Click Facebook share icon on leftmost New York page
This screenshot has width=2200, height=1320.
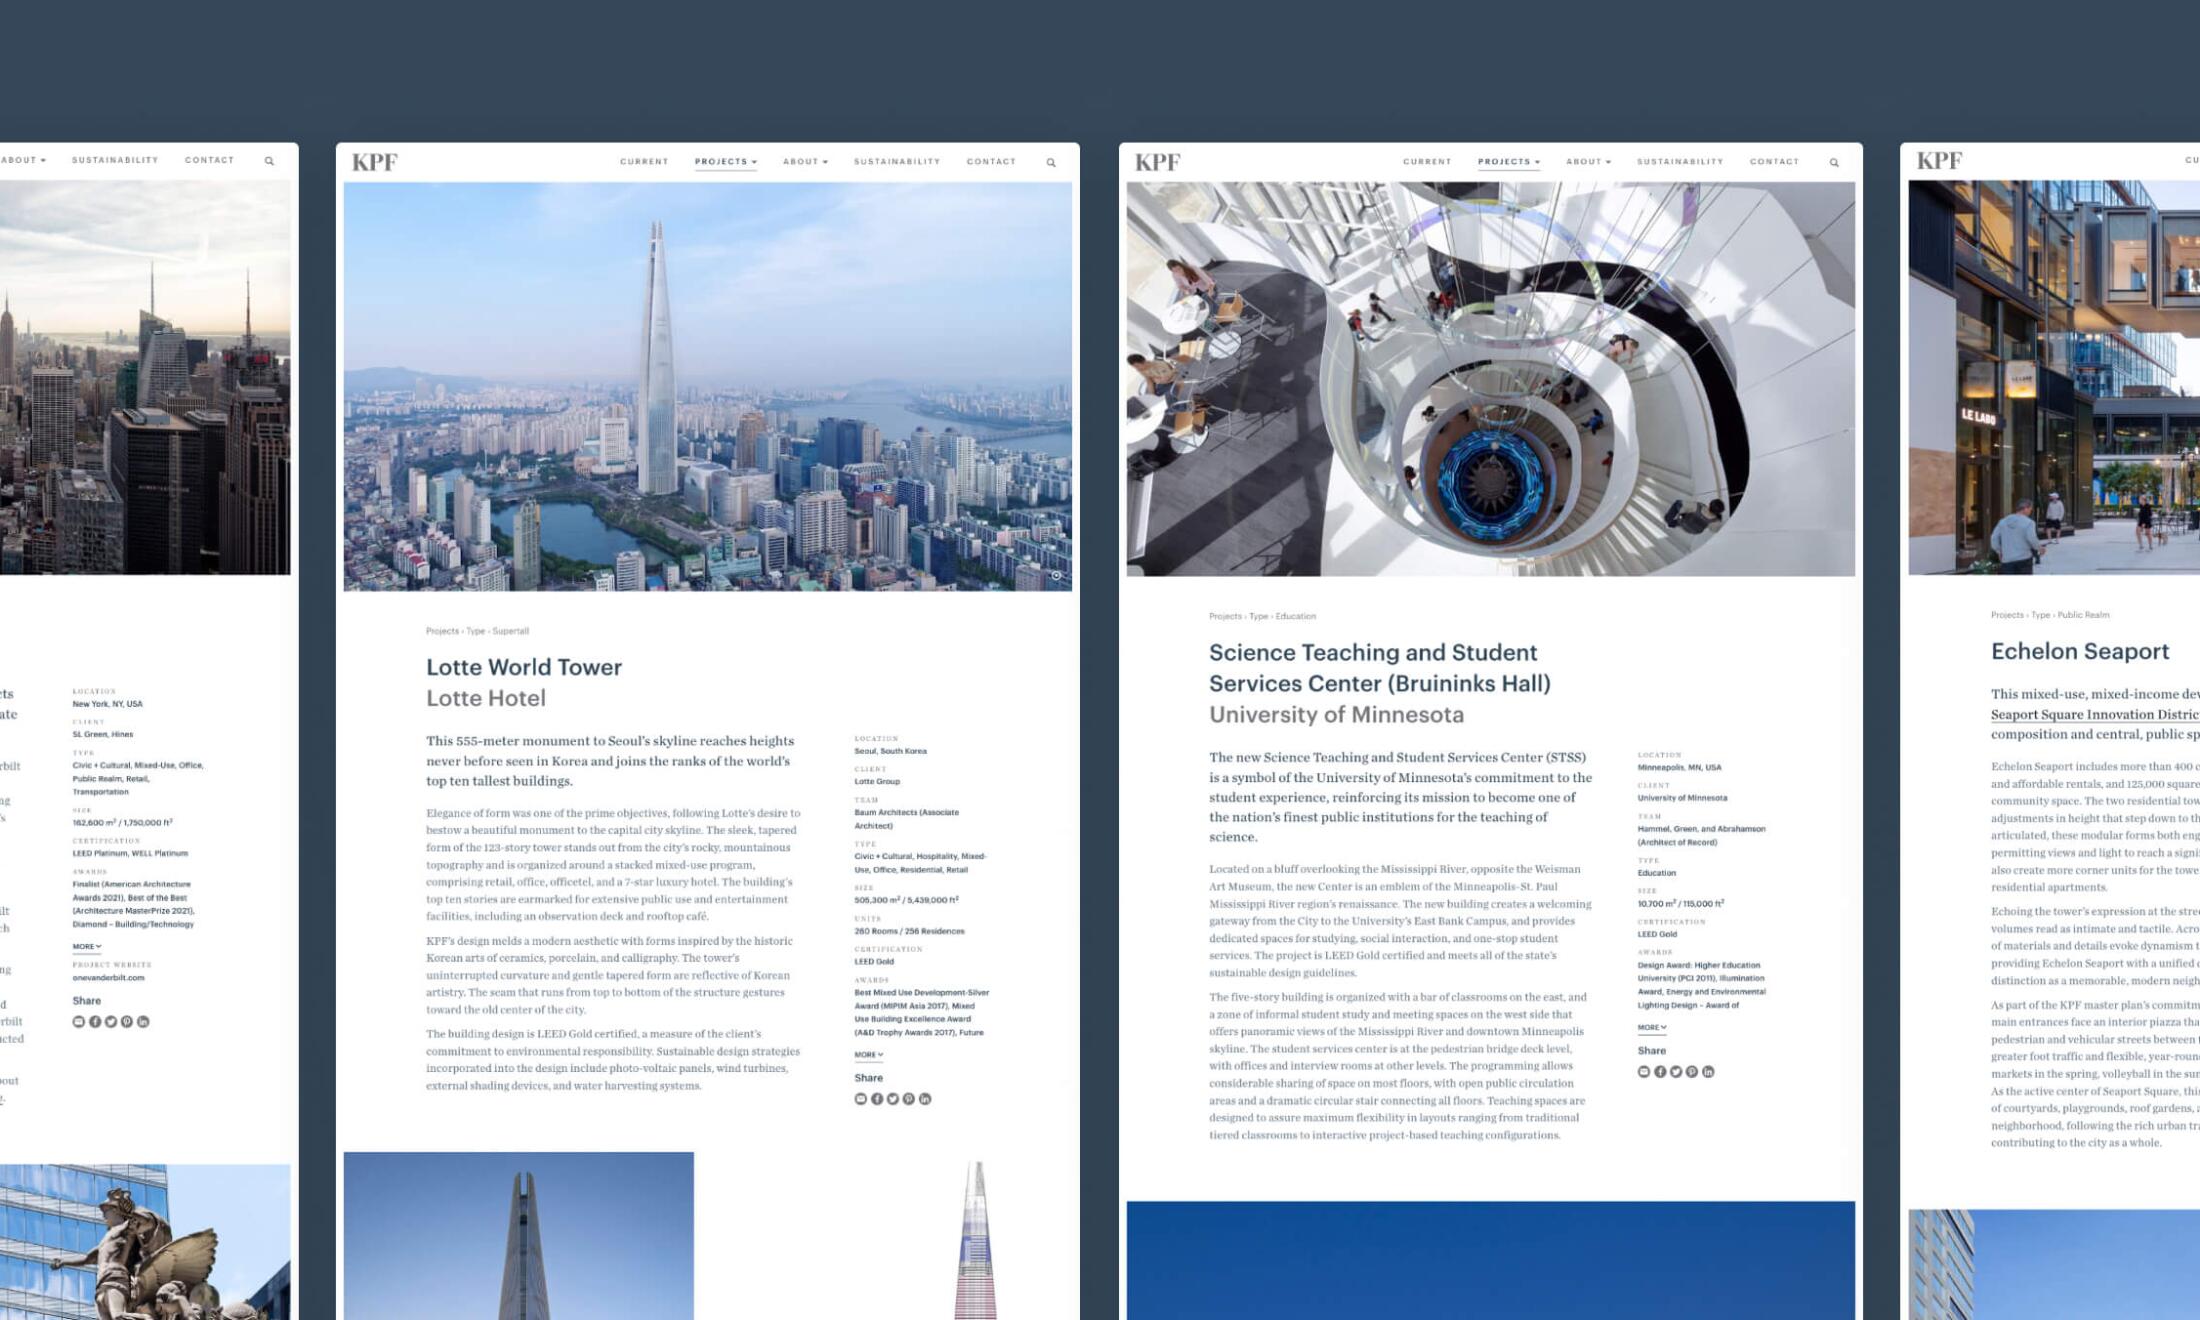pyautogui.click(x=95, y=1022)
